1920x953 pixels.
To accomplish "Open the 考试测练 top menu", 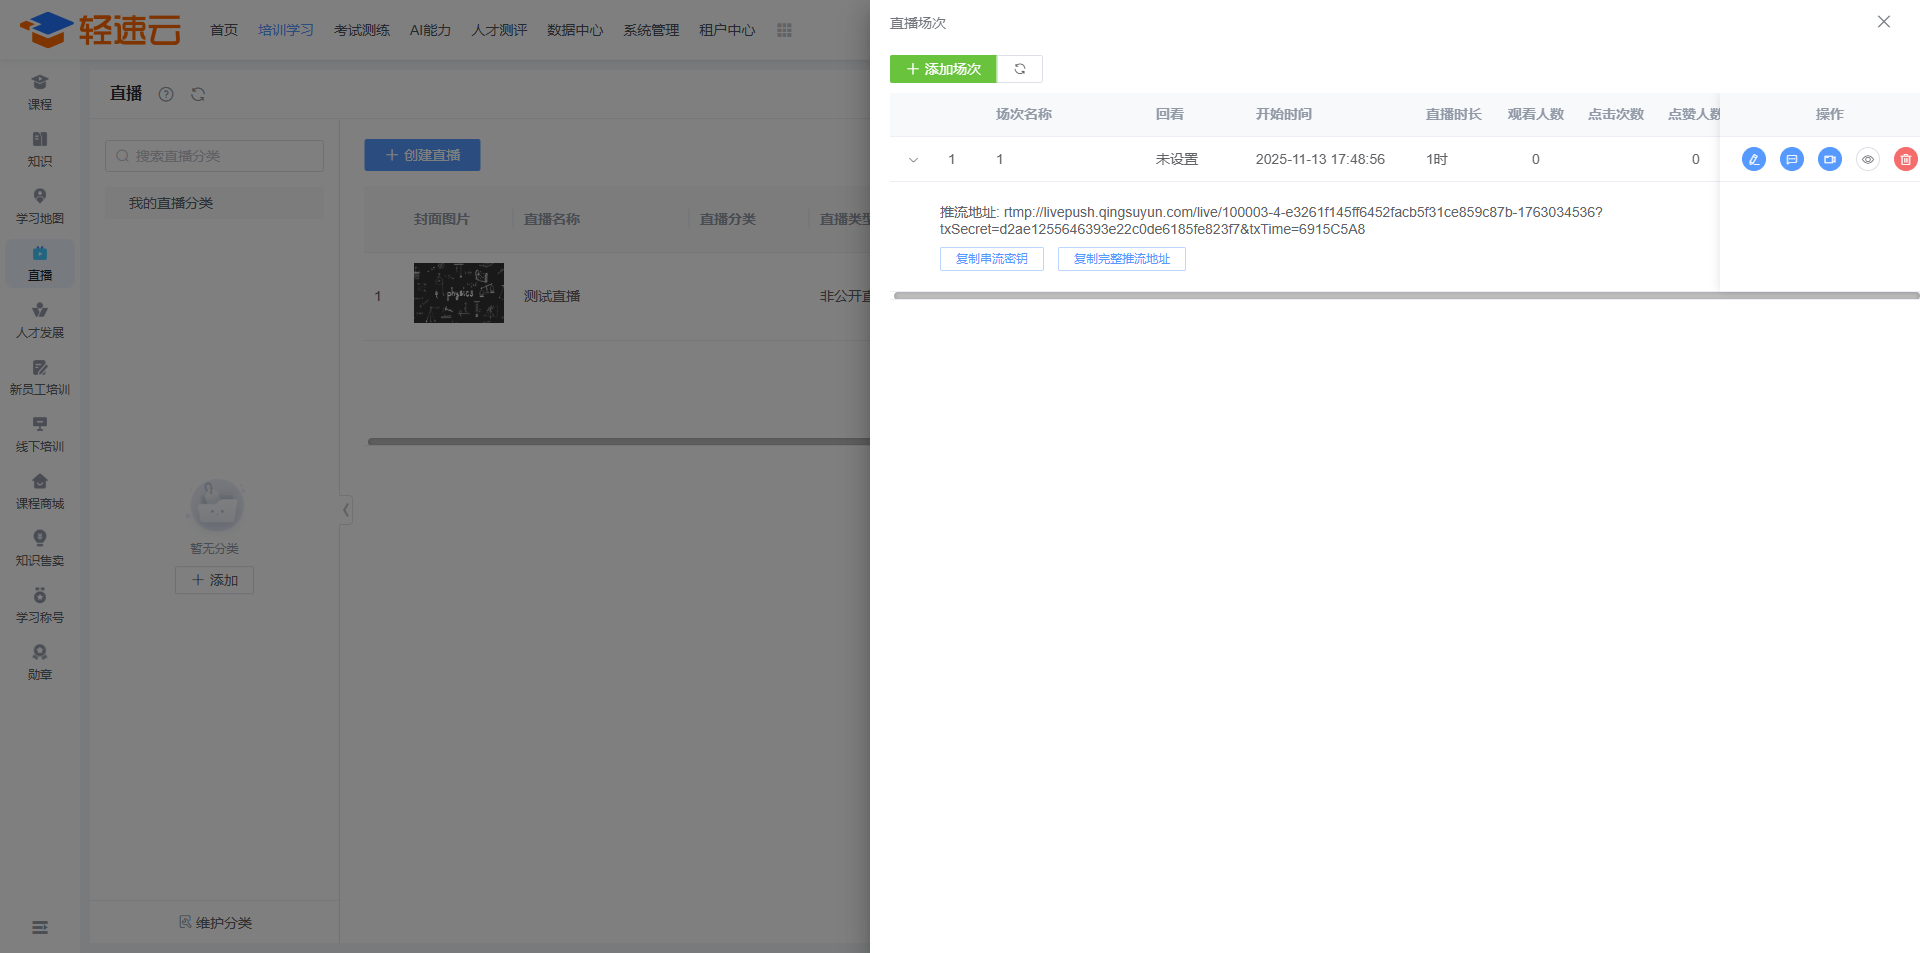I will pos(361,30).
